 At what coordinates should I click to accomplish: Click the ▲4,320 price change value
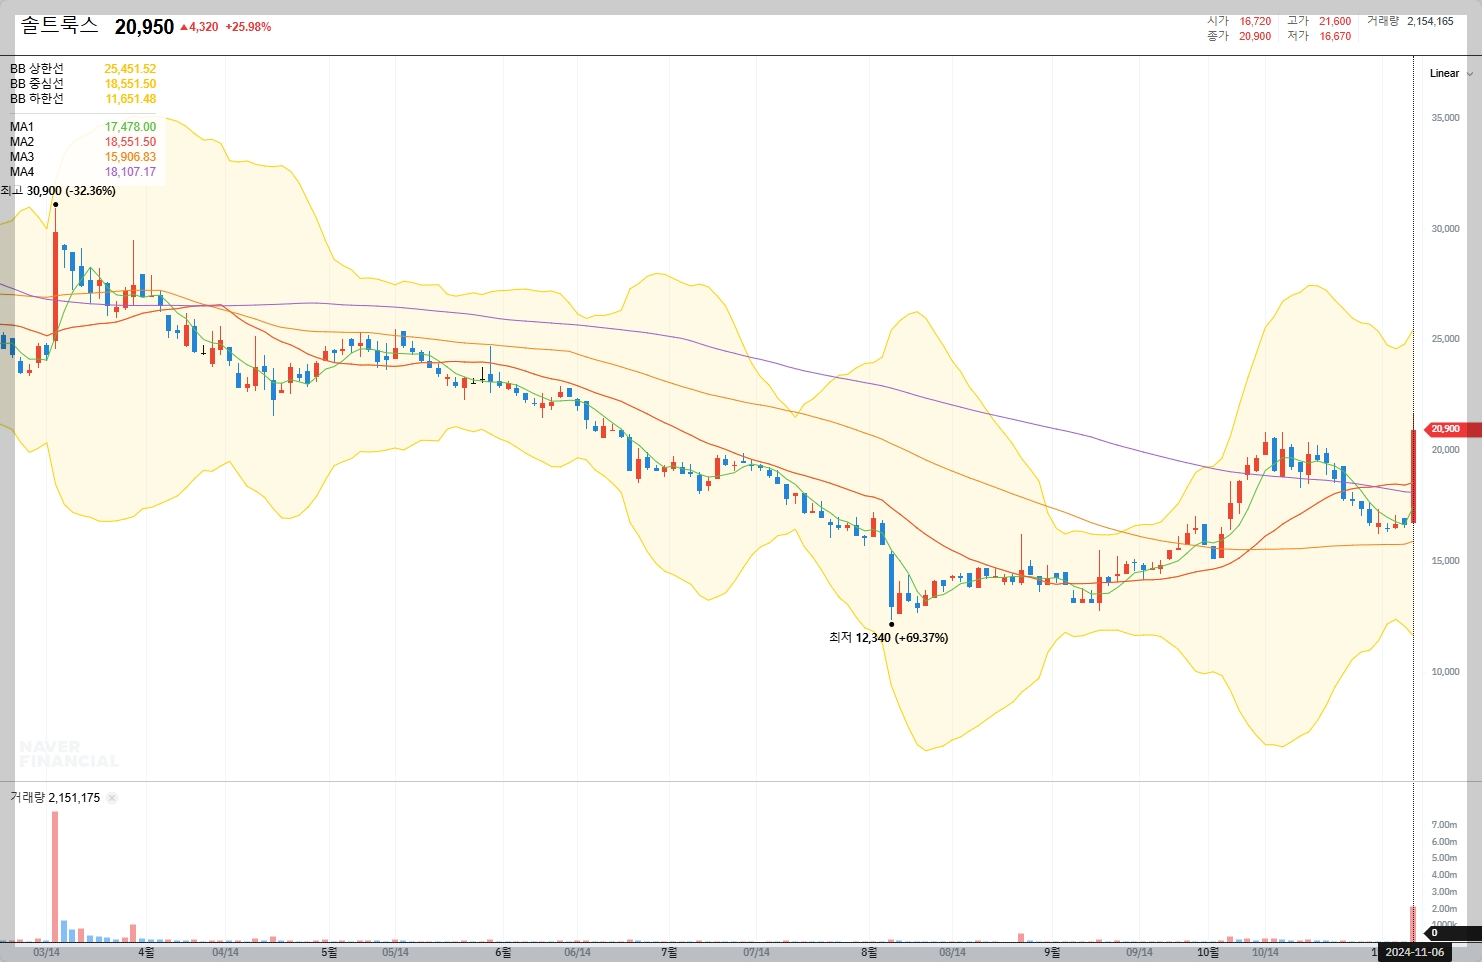[x=199, y=27]
